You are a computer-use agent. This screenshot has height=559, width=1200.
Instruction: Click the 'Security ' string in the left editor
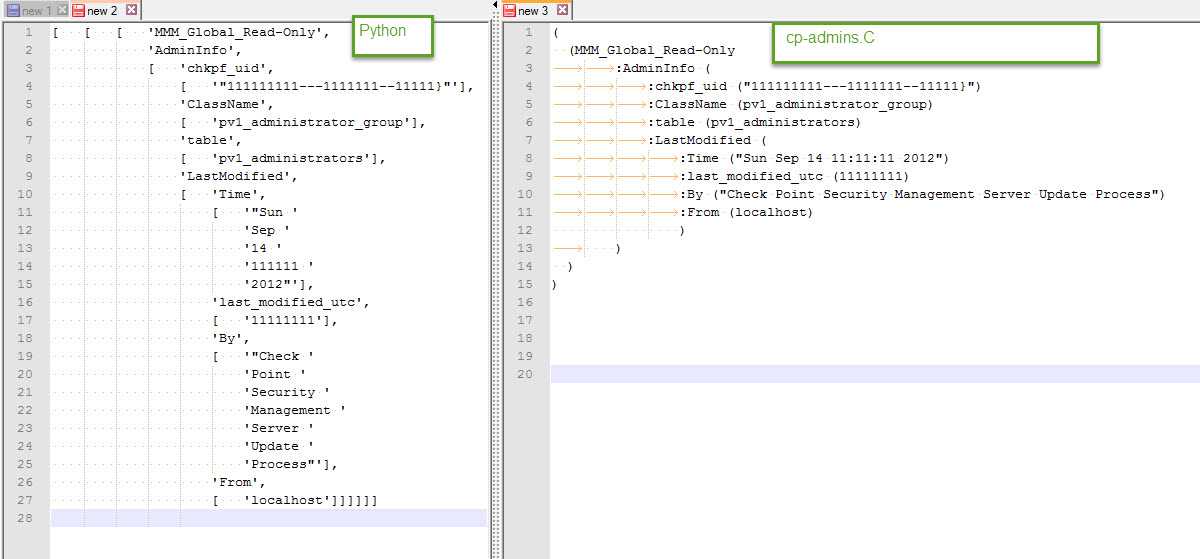point(287,392)
